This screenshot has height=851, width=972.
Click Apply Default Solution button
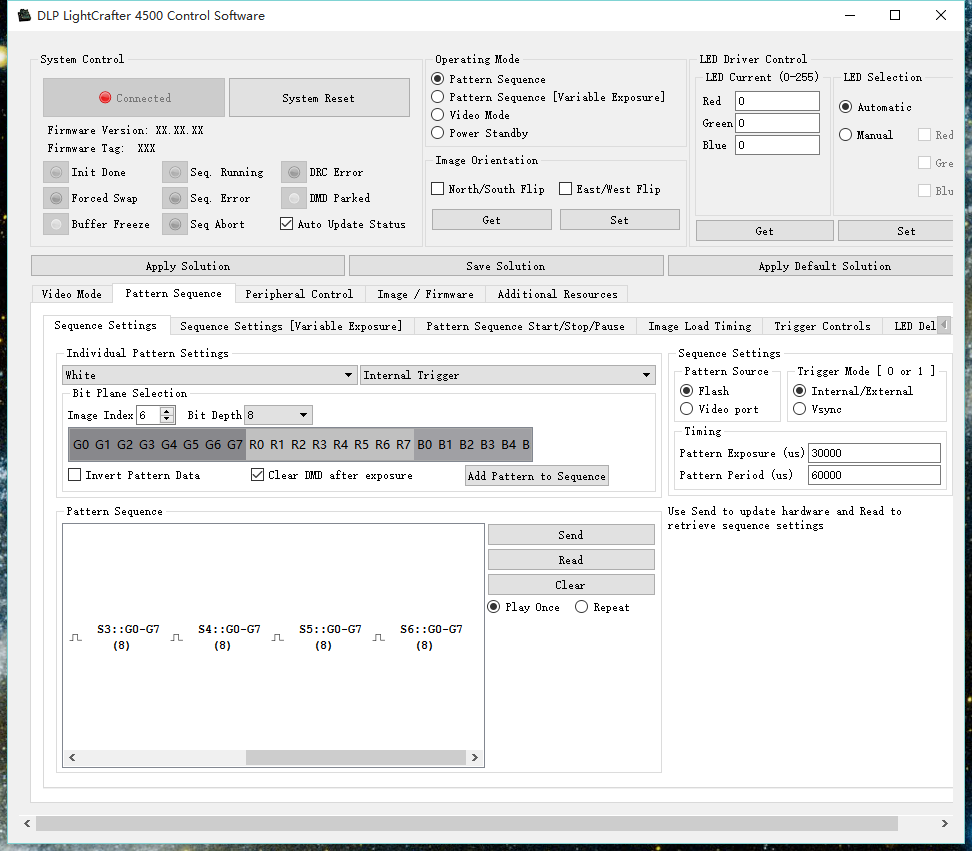click(811, 266)
